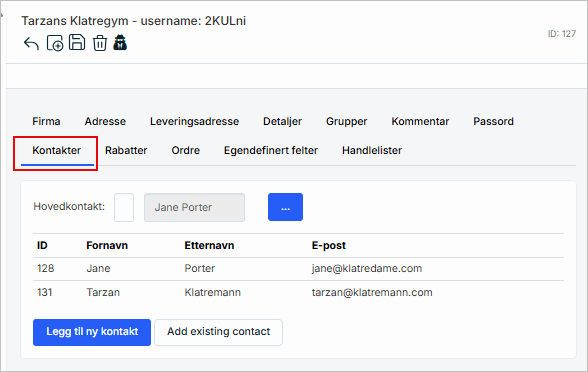
Task: Click the small Hovedkontakt ID box
Action: [124, 207]
